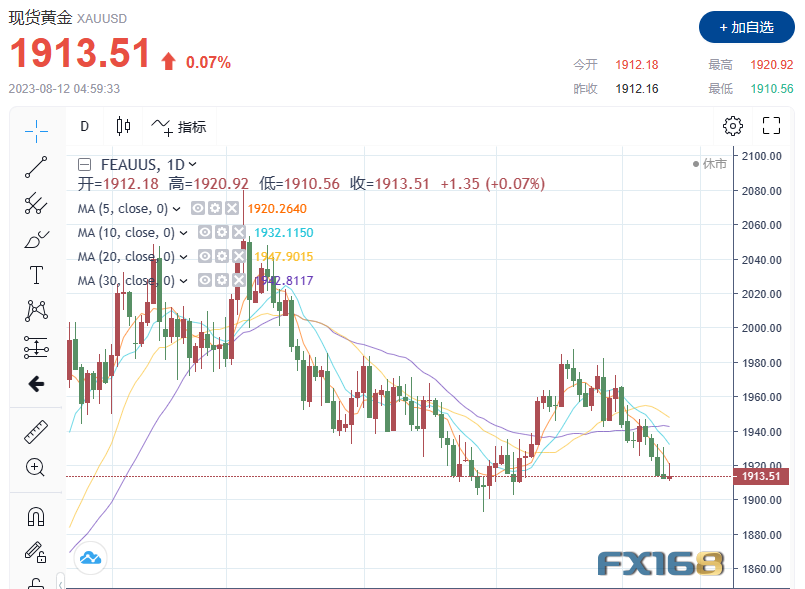Open the 指标 indicators menu

(178, 127)
